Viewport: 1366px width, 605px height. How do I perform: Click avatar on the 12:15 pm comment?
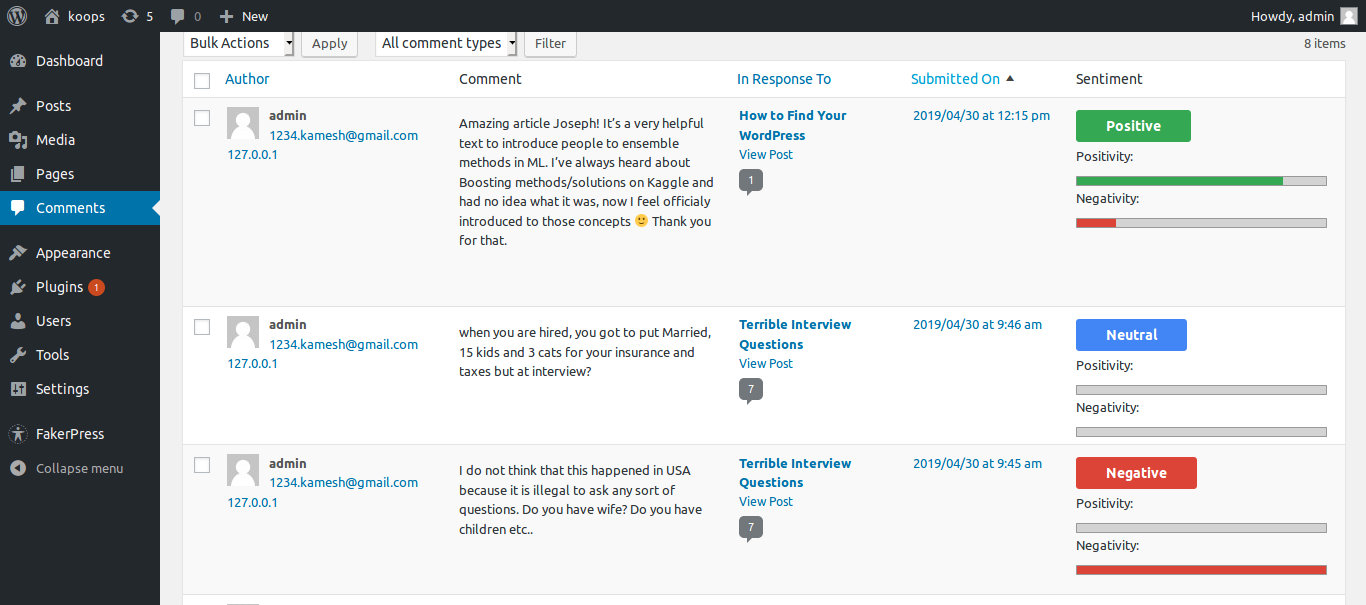coord(243,123)
